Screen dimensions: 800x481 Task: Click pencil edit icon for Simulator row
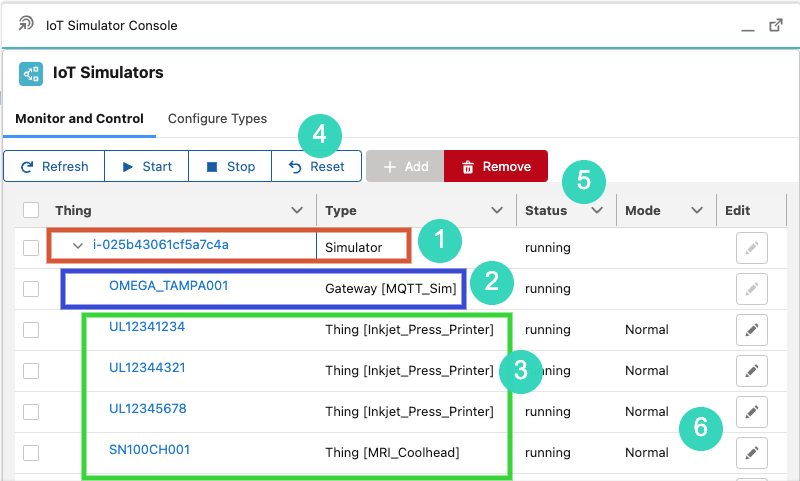coord(752,248)
